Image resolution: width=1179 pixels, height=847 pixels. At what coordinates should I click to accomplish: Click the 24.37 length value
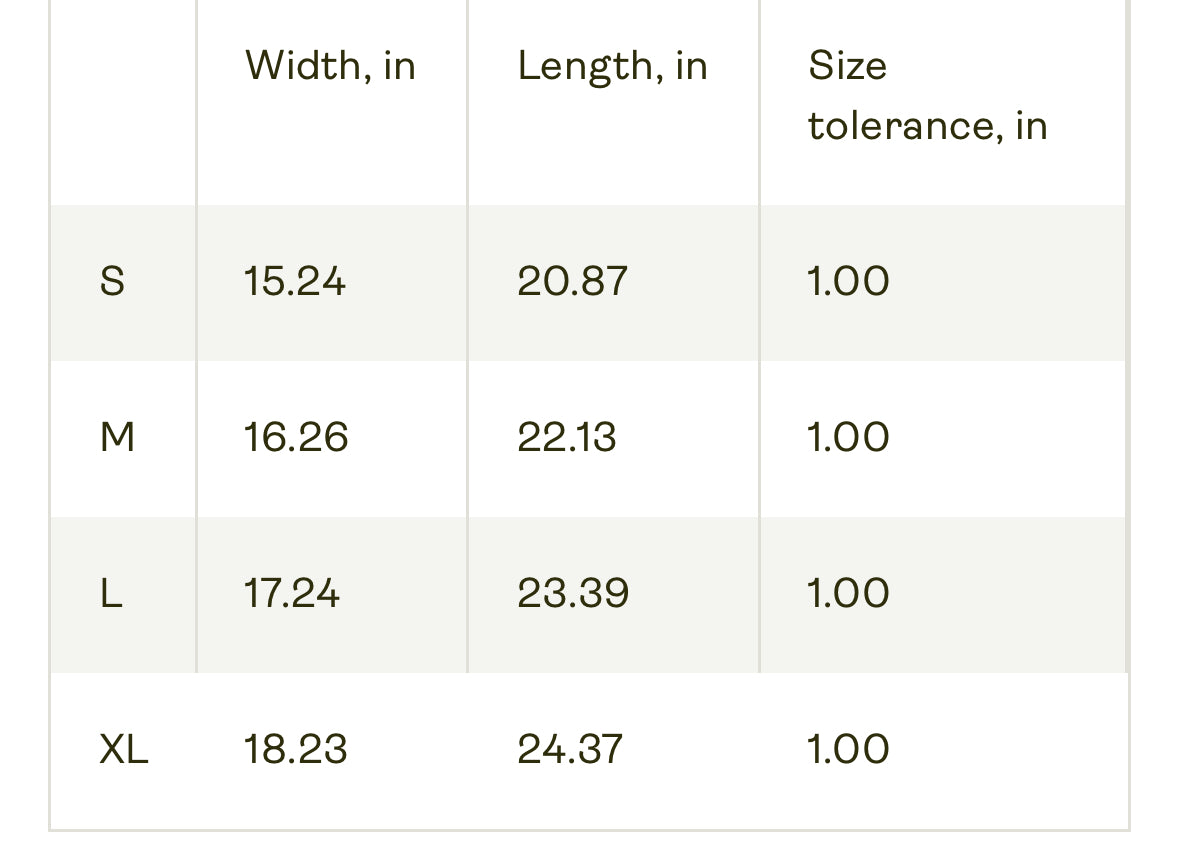point(570,750)
